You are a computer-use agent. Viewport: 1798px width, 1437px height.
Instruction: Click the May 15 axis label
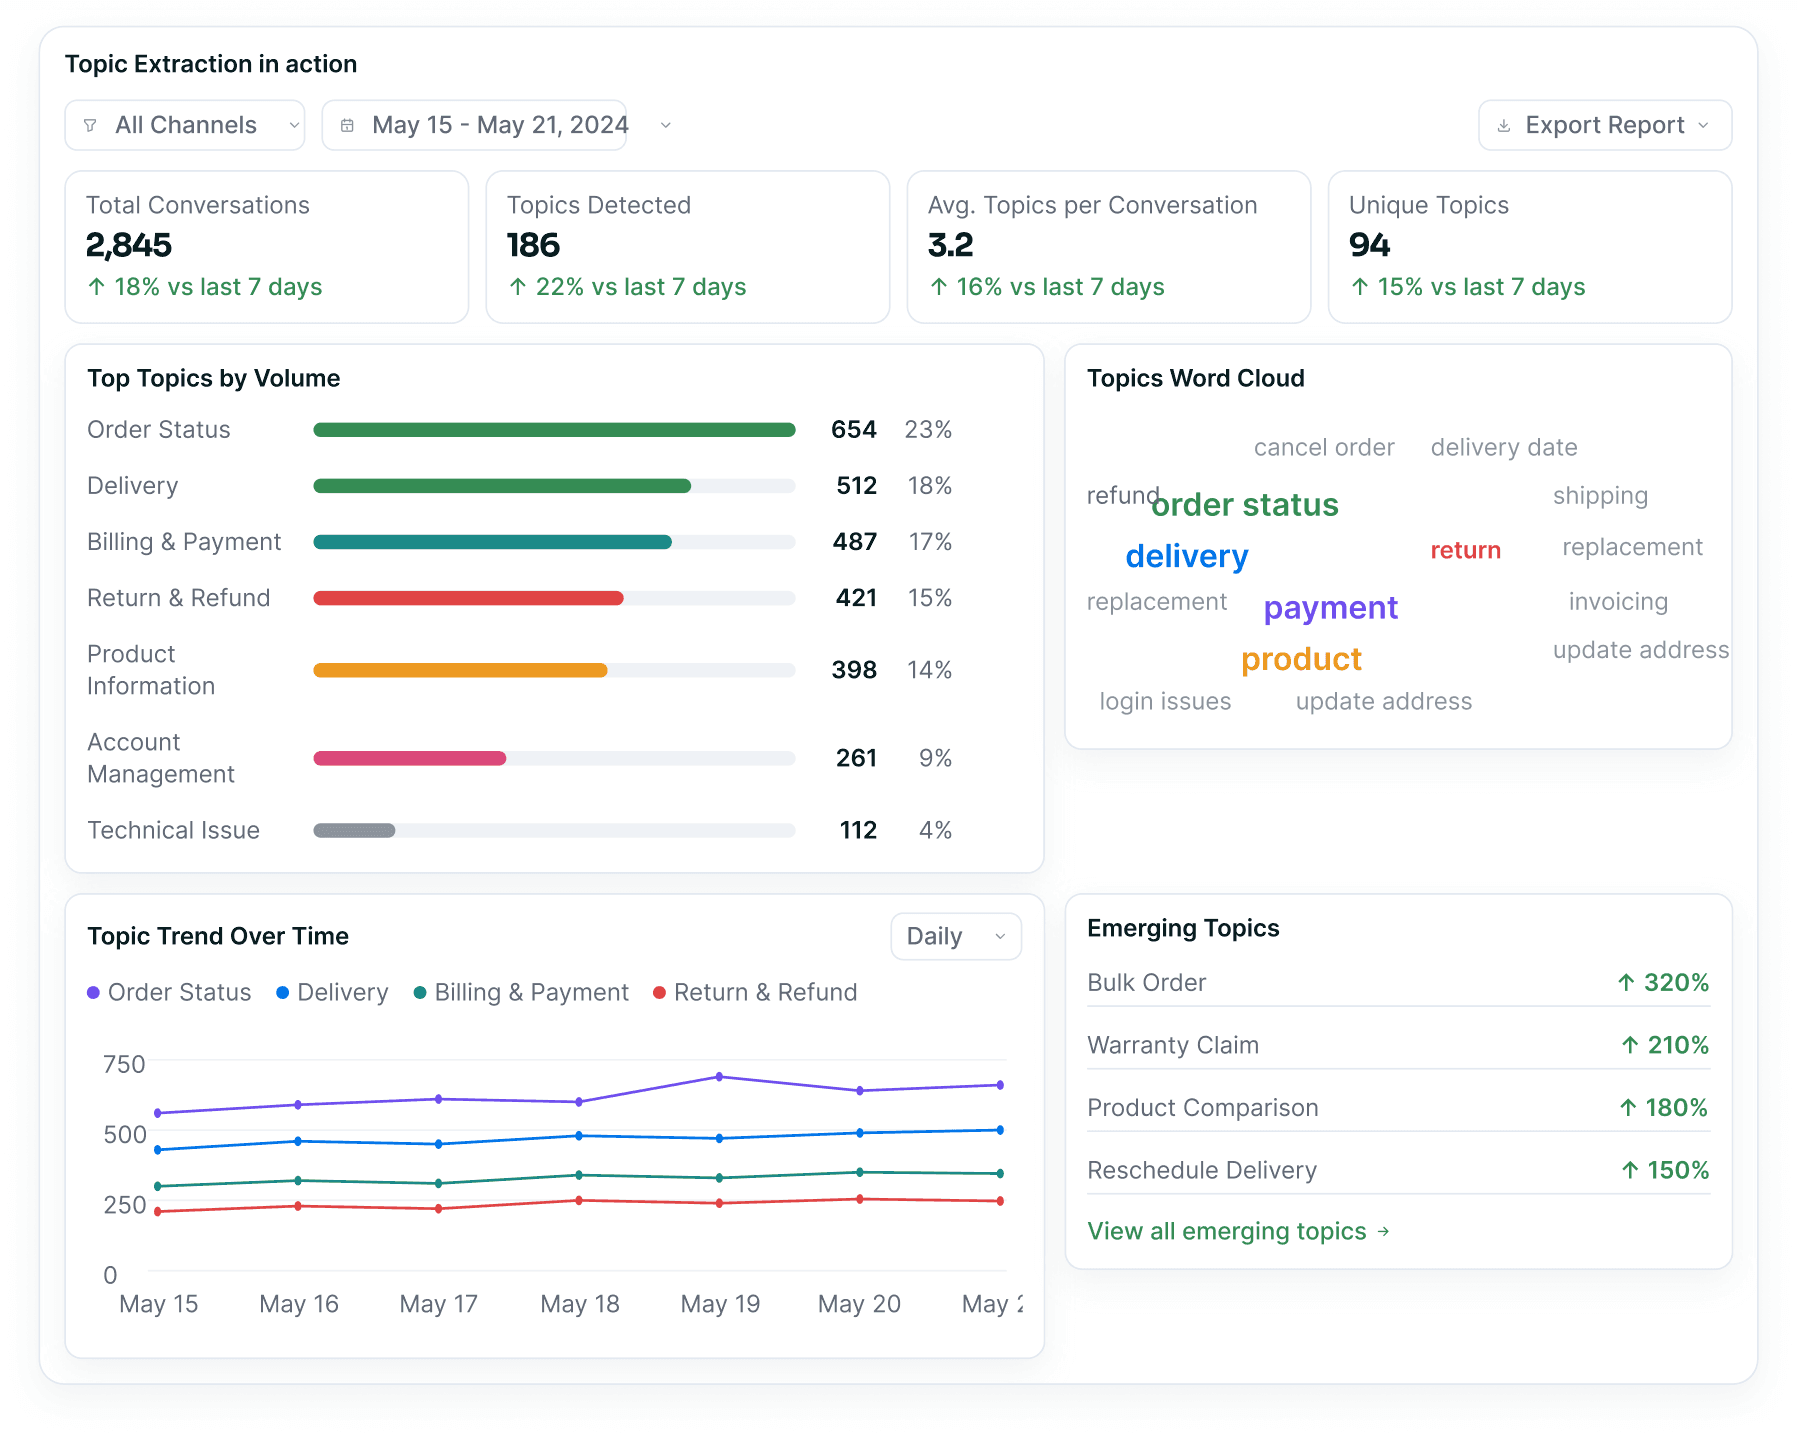pos(158,1304)
